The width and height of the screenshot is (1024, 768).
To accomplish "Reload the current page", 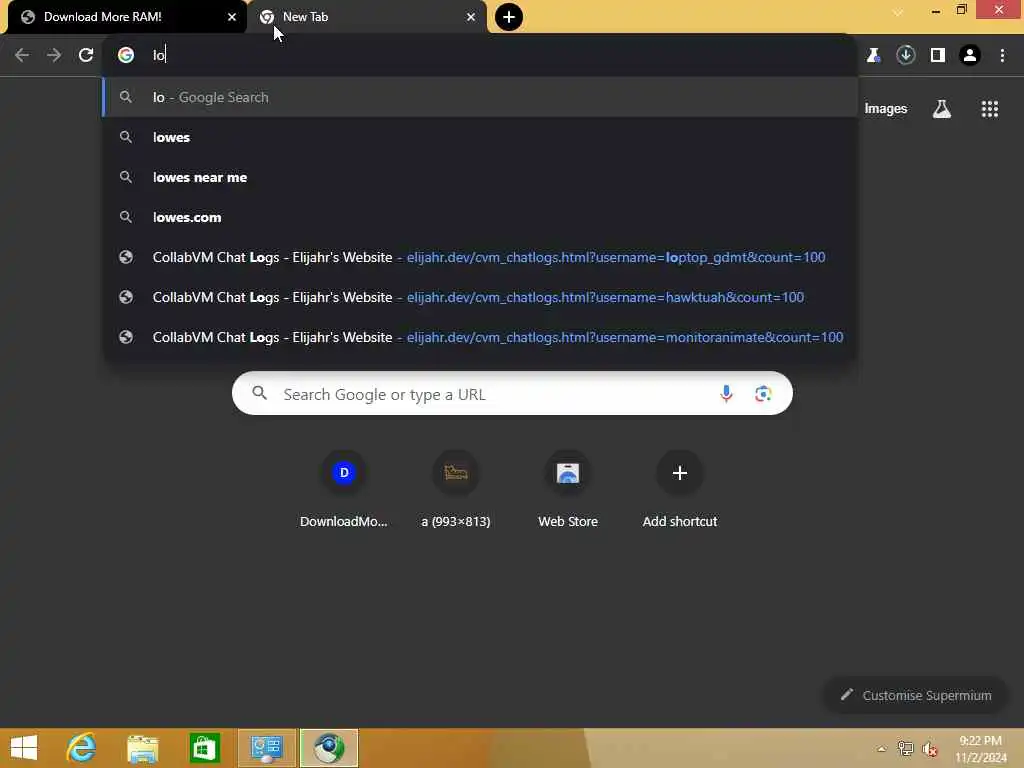I will pyautogui.click(x=86, y=55).
